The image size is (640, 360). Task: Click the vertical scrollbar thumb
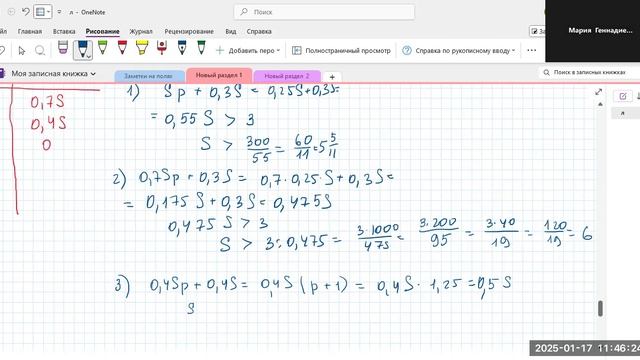click(x=600, y=308)
